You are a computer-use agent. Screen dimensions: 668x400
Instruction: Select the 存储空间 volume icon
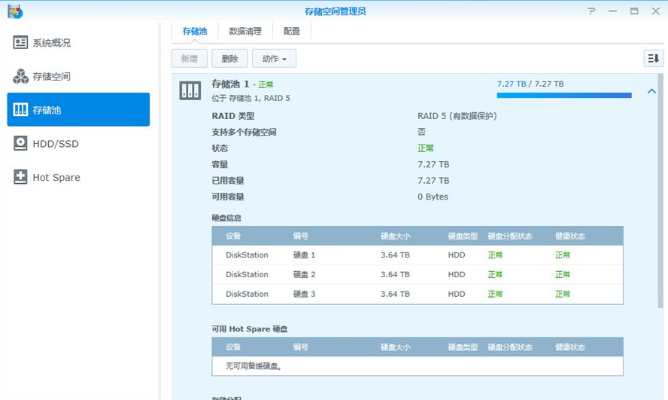pos(20,76)
